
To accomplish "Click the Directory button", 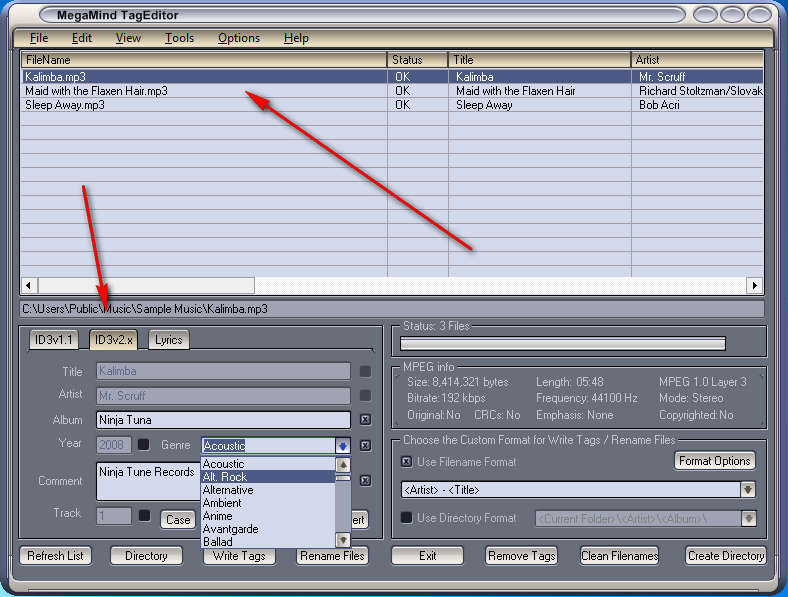I will click(146, 556).
